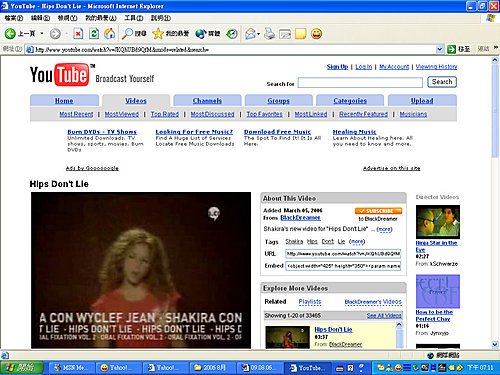The height and width of the screenshot is (375, 500).
Task: Open the Help menu, the last menu bar item
Action: [161, 18]
